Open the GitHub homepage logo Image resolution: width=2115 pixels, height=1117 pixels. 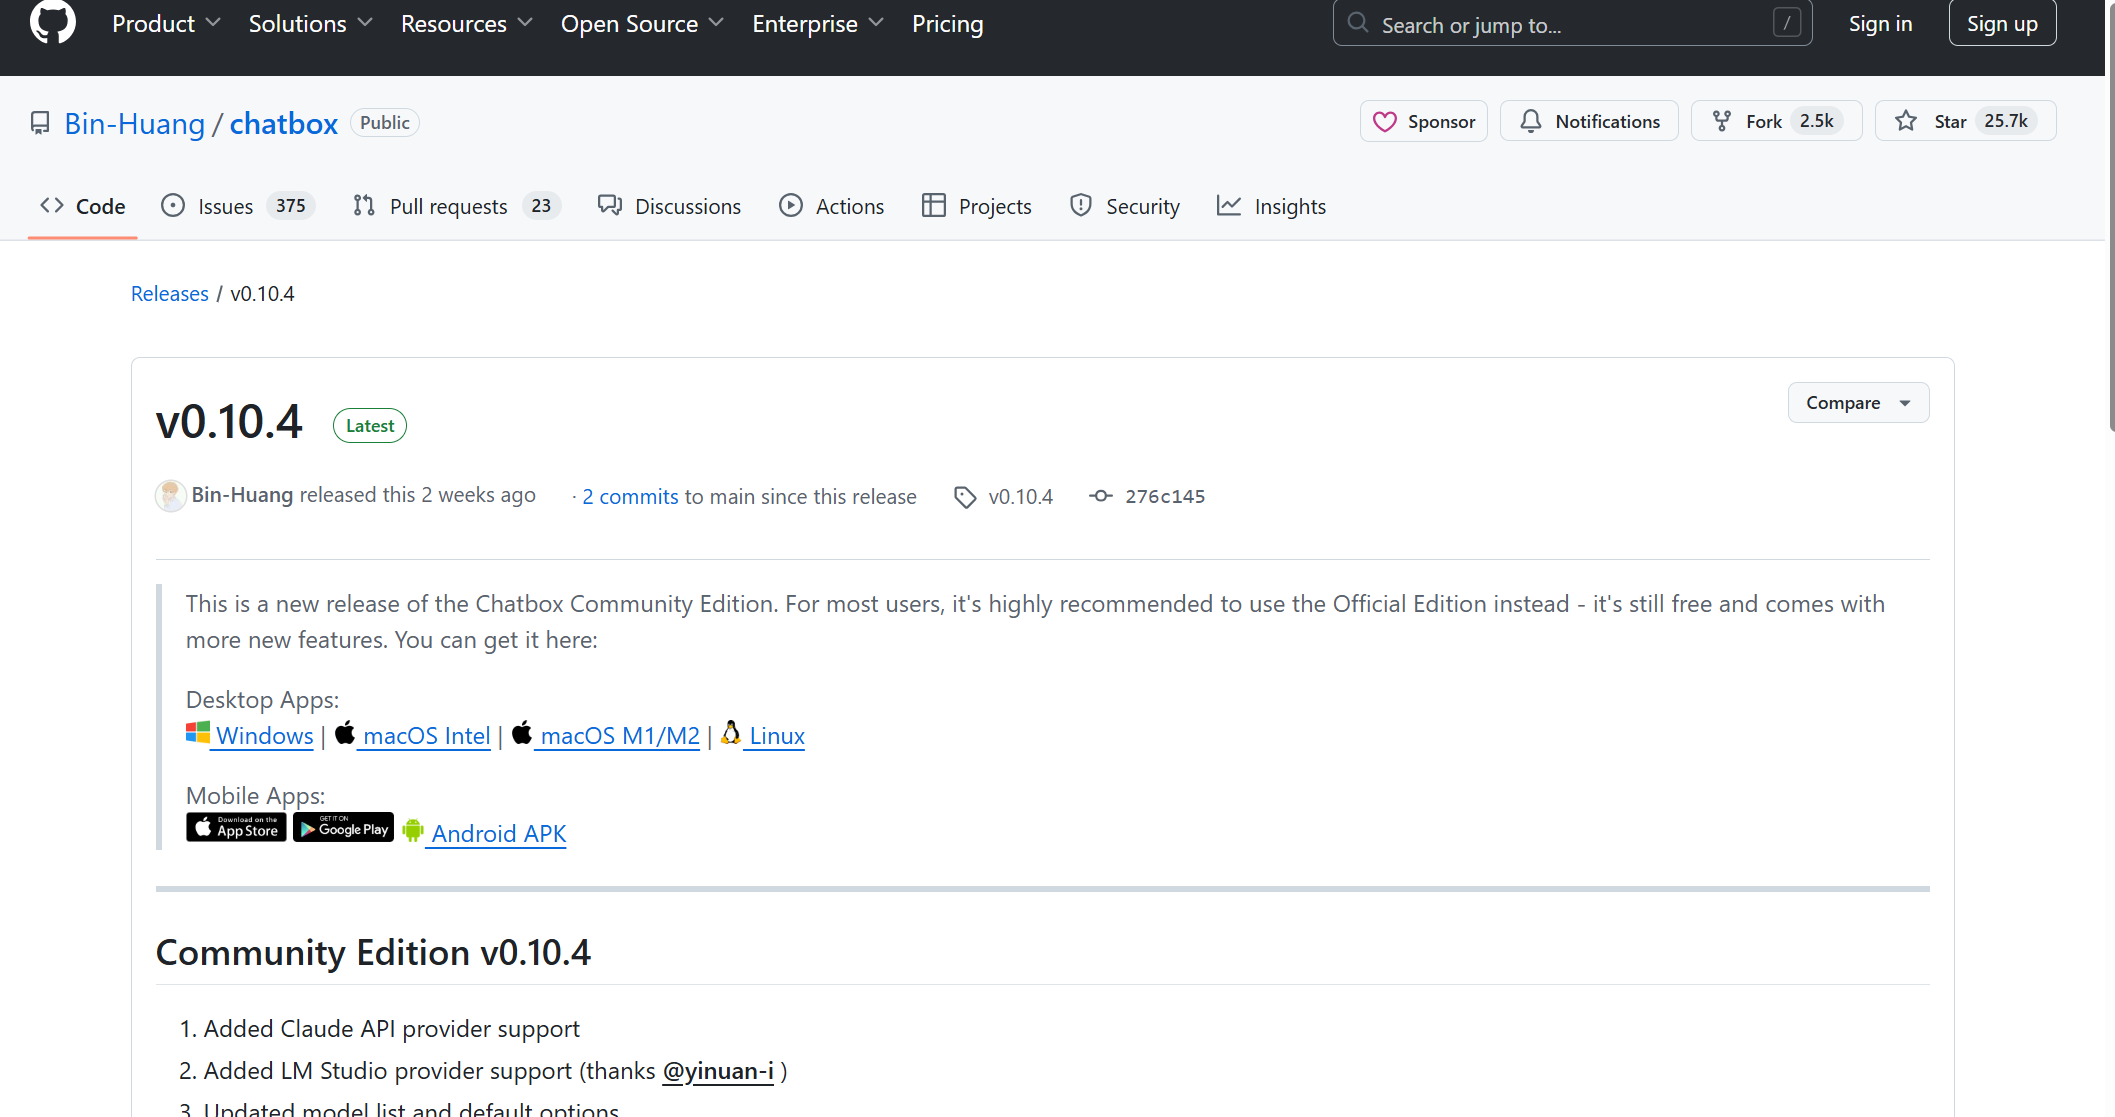pyautogui.click(x=53, y=22)
